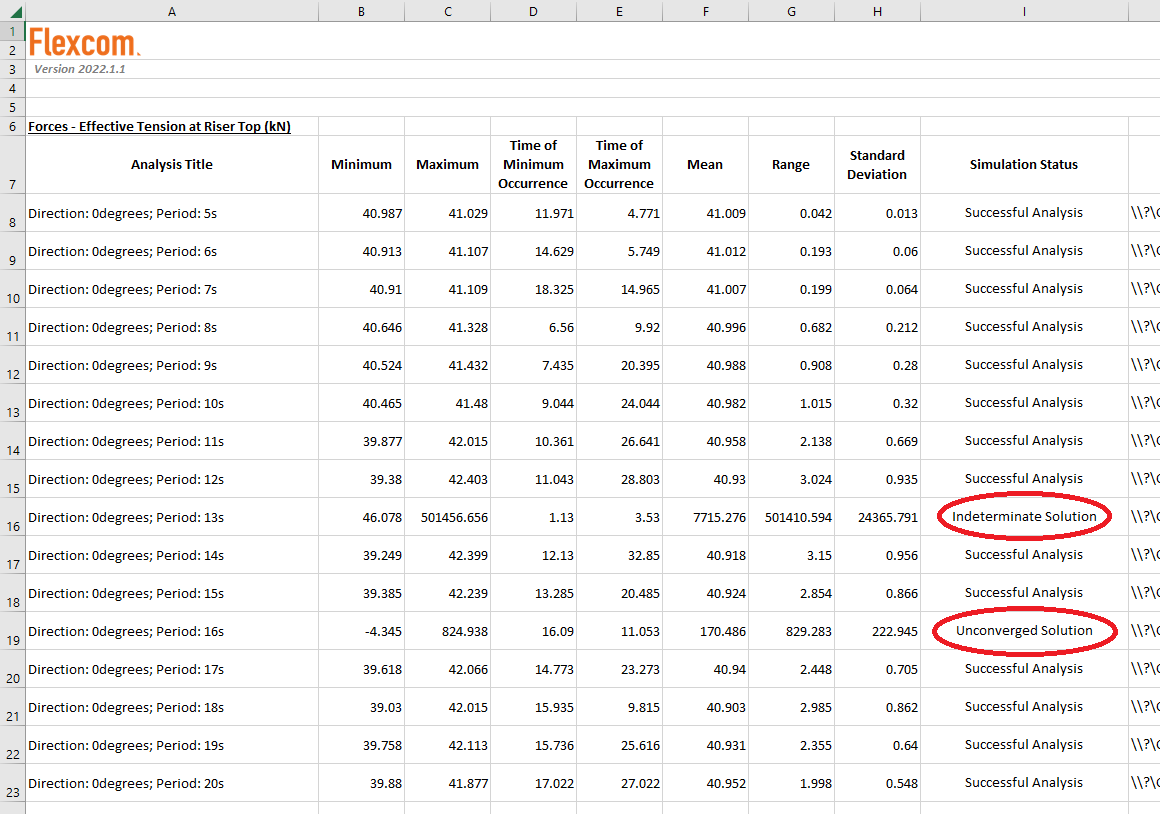Select row 19 header
The height and width of the screenshot is (814, 1160).
click(13, 631)
